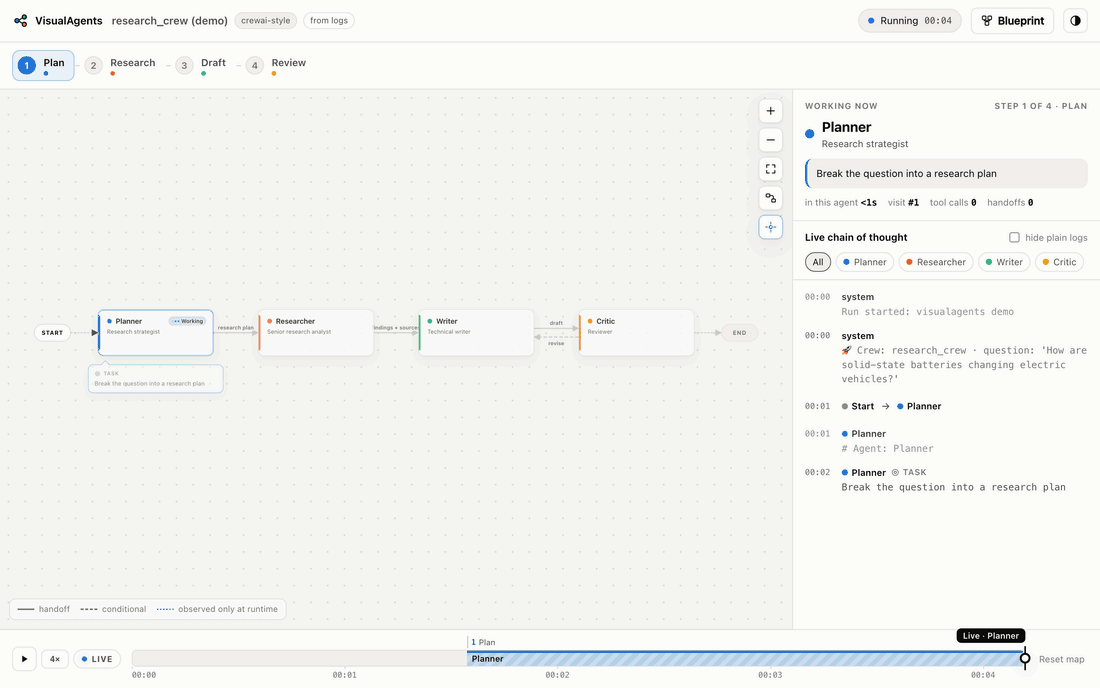Click the crewai-style tag
Image resolution: width=1100 pixels, height=688 pixels.
[265, 21]
